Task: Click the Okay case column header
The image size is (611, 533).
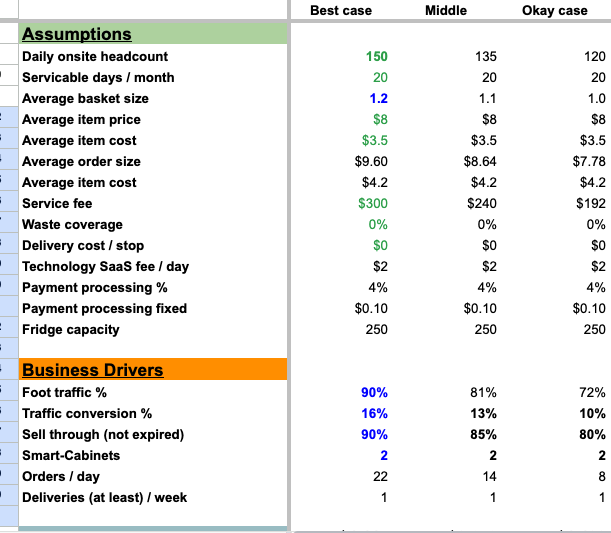Action: tap(554, 11)
